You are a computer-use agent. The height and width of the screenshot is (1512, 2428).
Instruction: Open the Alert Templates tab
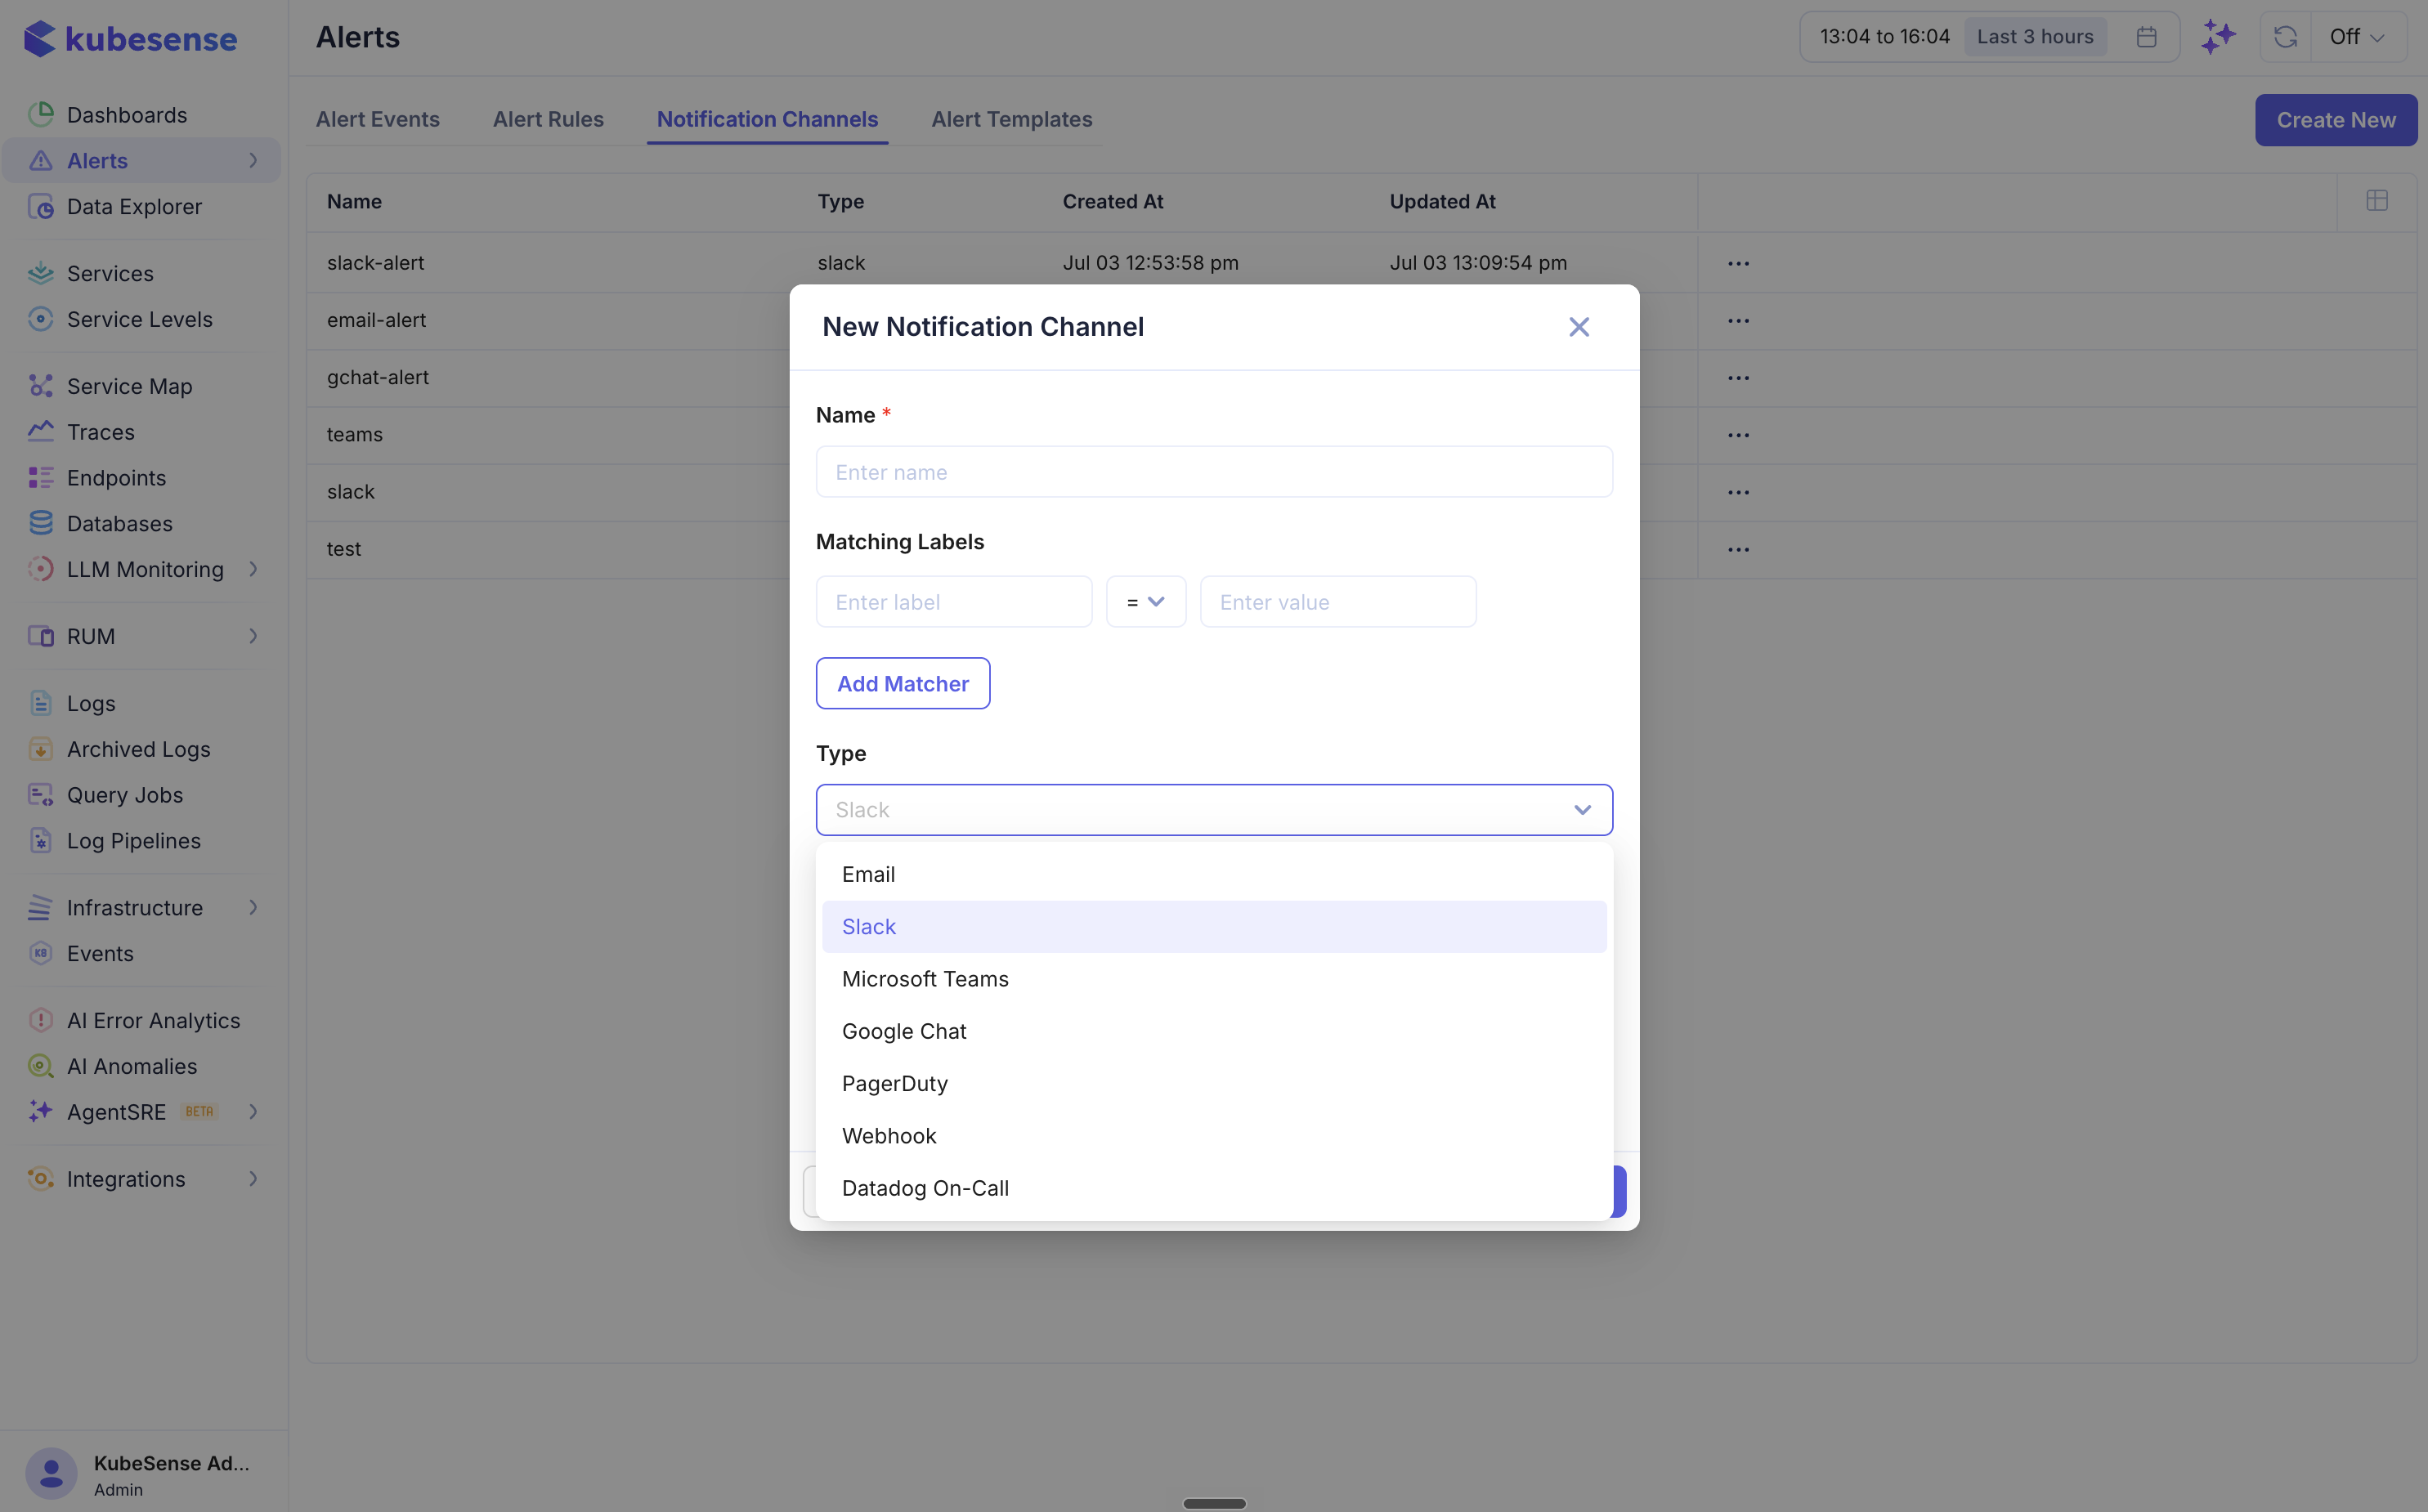1011,119
